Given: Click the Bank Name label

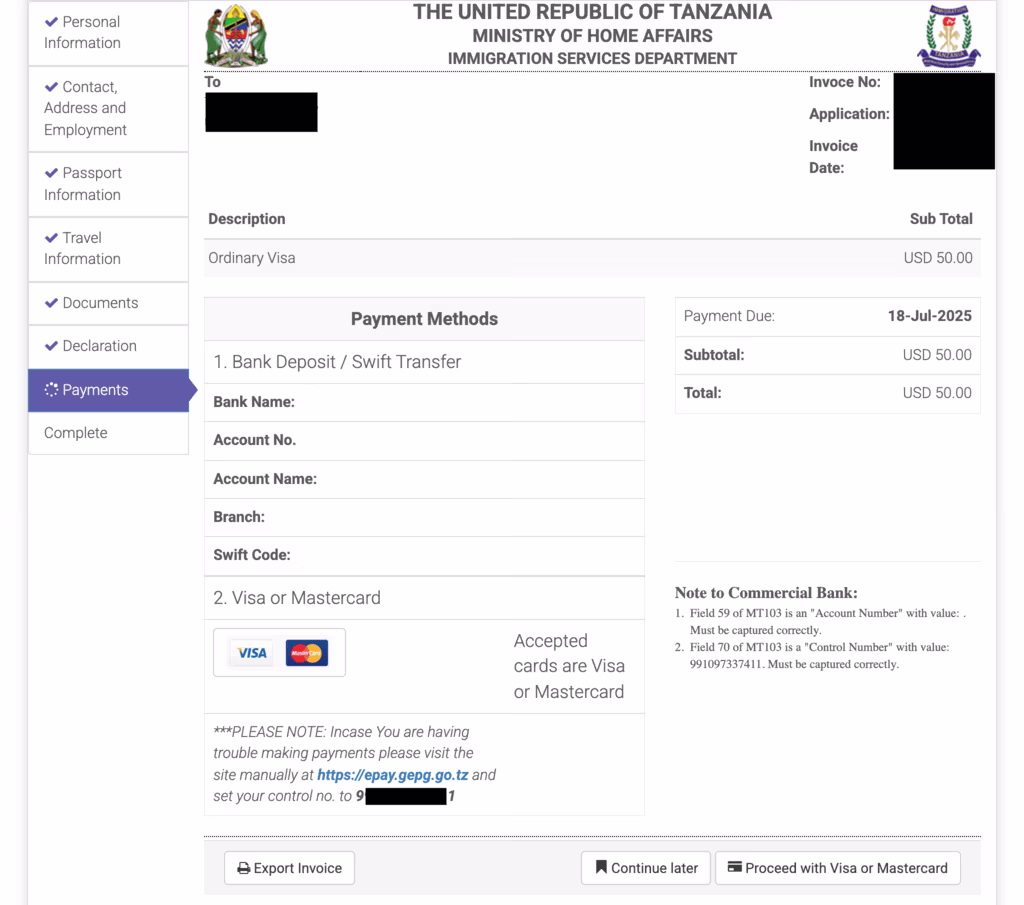Looking at the screenshot, I should (254, 402).
